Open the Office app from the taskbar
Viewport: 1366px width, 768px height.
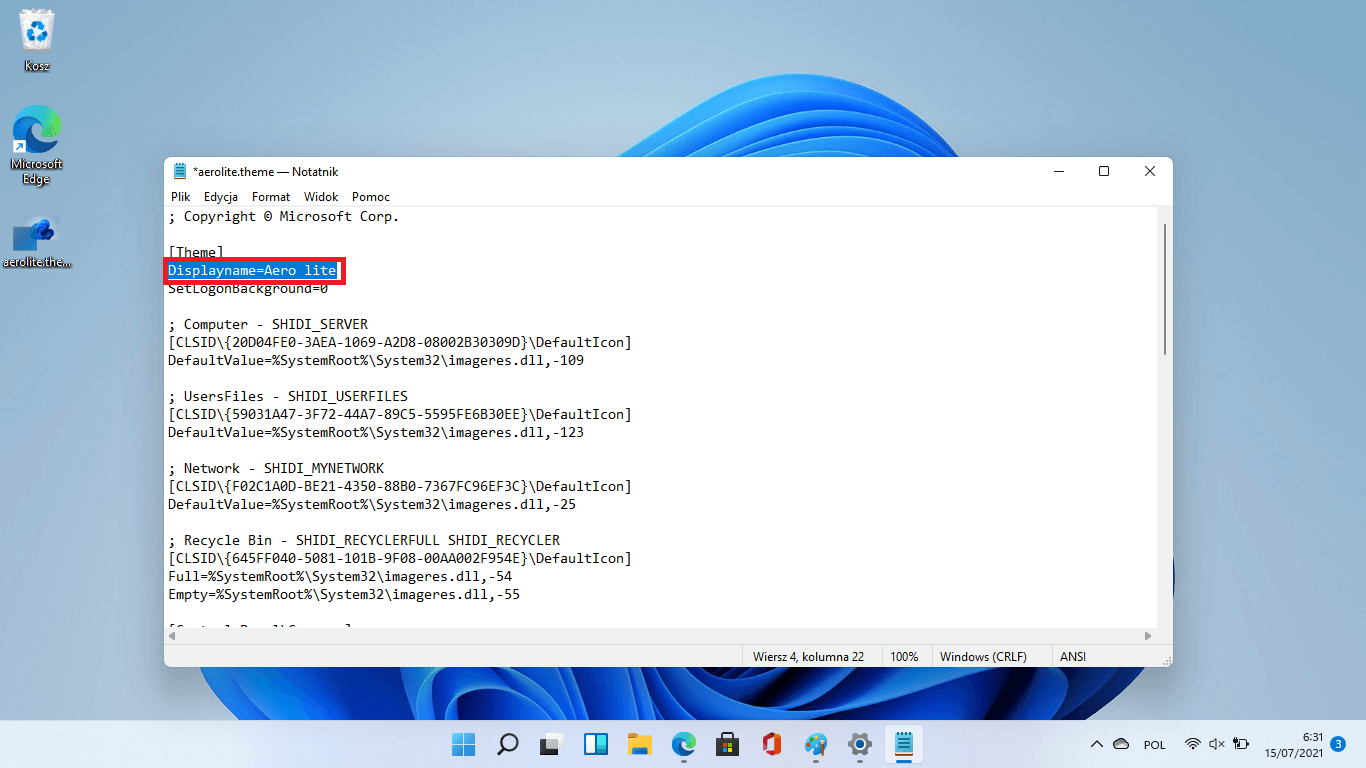771,744
